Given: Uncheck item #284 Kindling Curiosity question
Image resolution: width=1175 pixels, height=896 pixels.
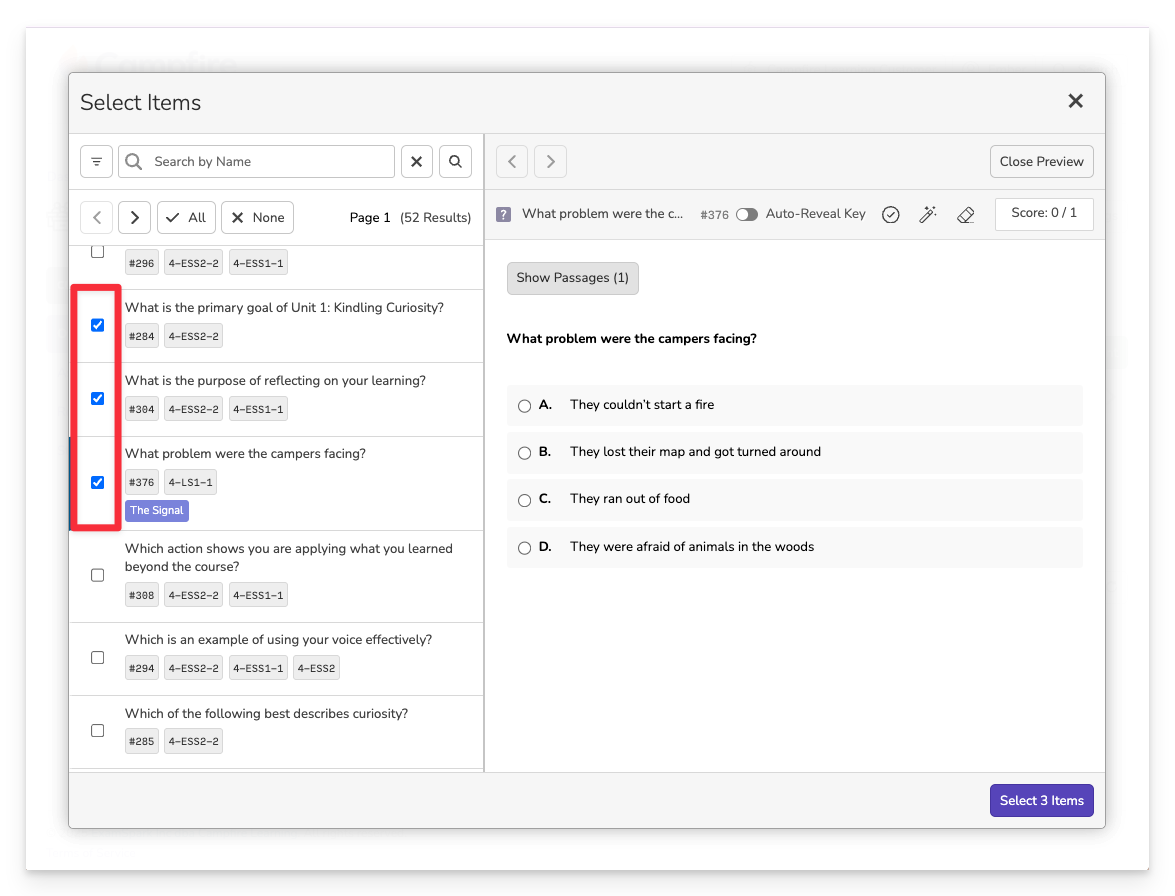Looking at the screenshot, I should tap(97, 325).
